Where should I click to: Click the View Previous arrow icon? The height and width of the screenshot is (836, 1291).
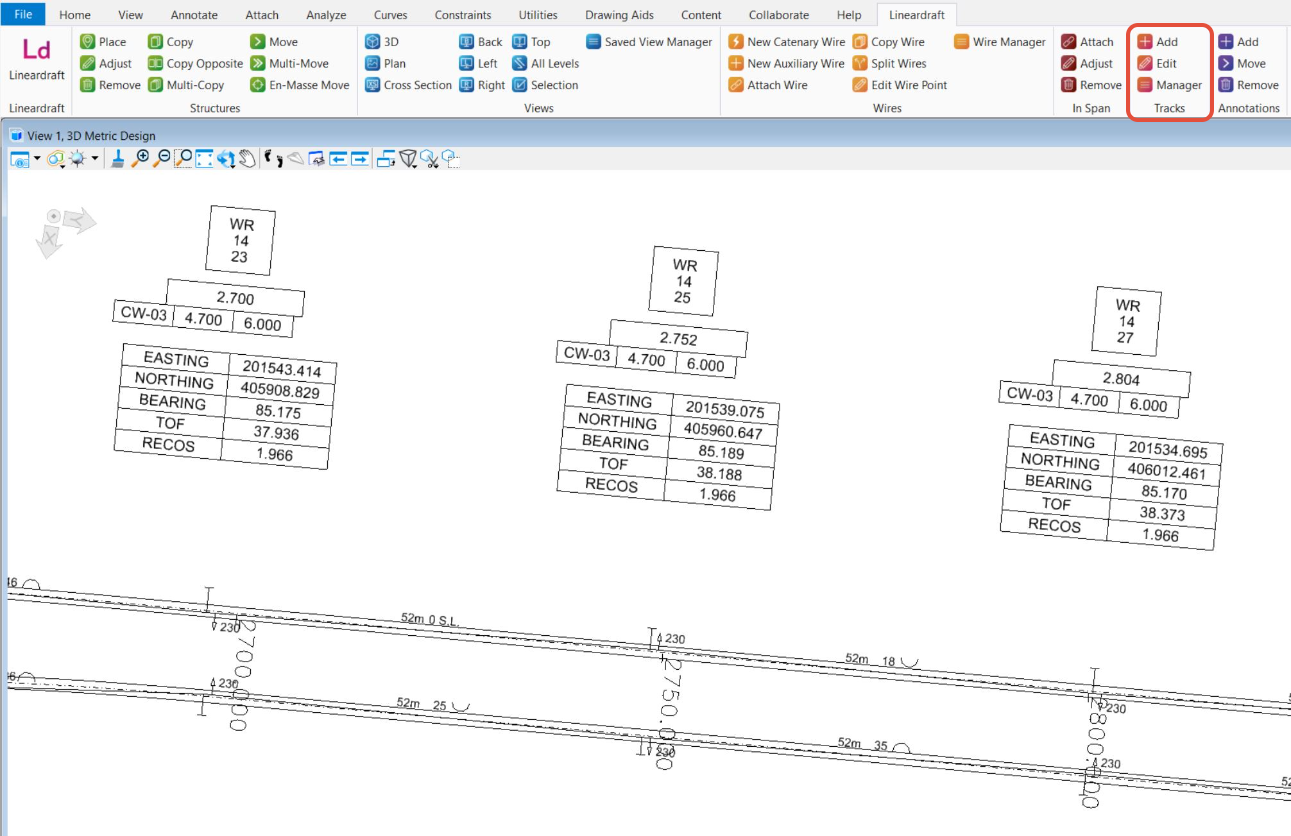pos(338,158)
